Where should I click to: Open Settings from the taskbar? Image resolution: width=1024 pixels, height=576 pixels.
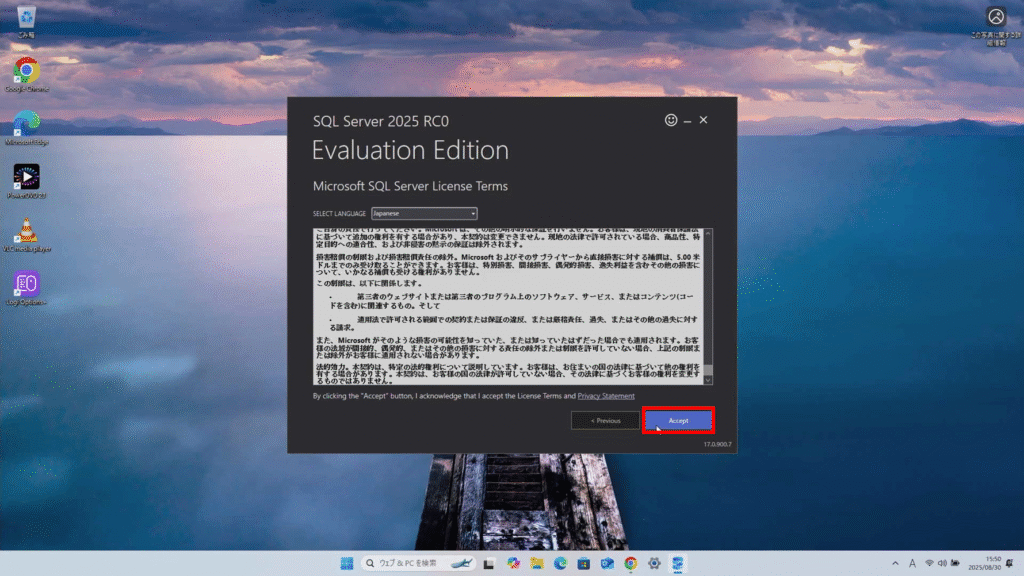pyautogui.click(x=654, y=563)
